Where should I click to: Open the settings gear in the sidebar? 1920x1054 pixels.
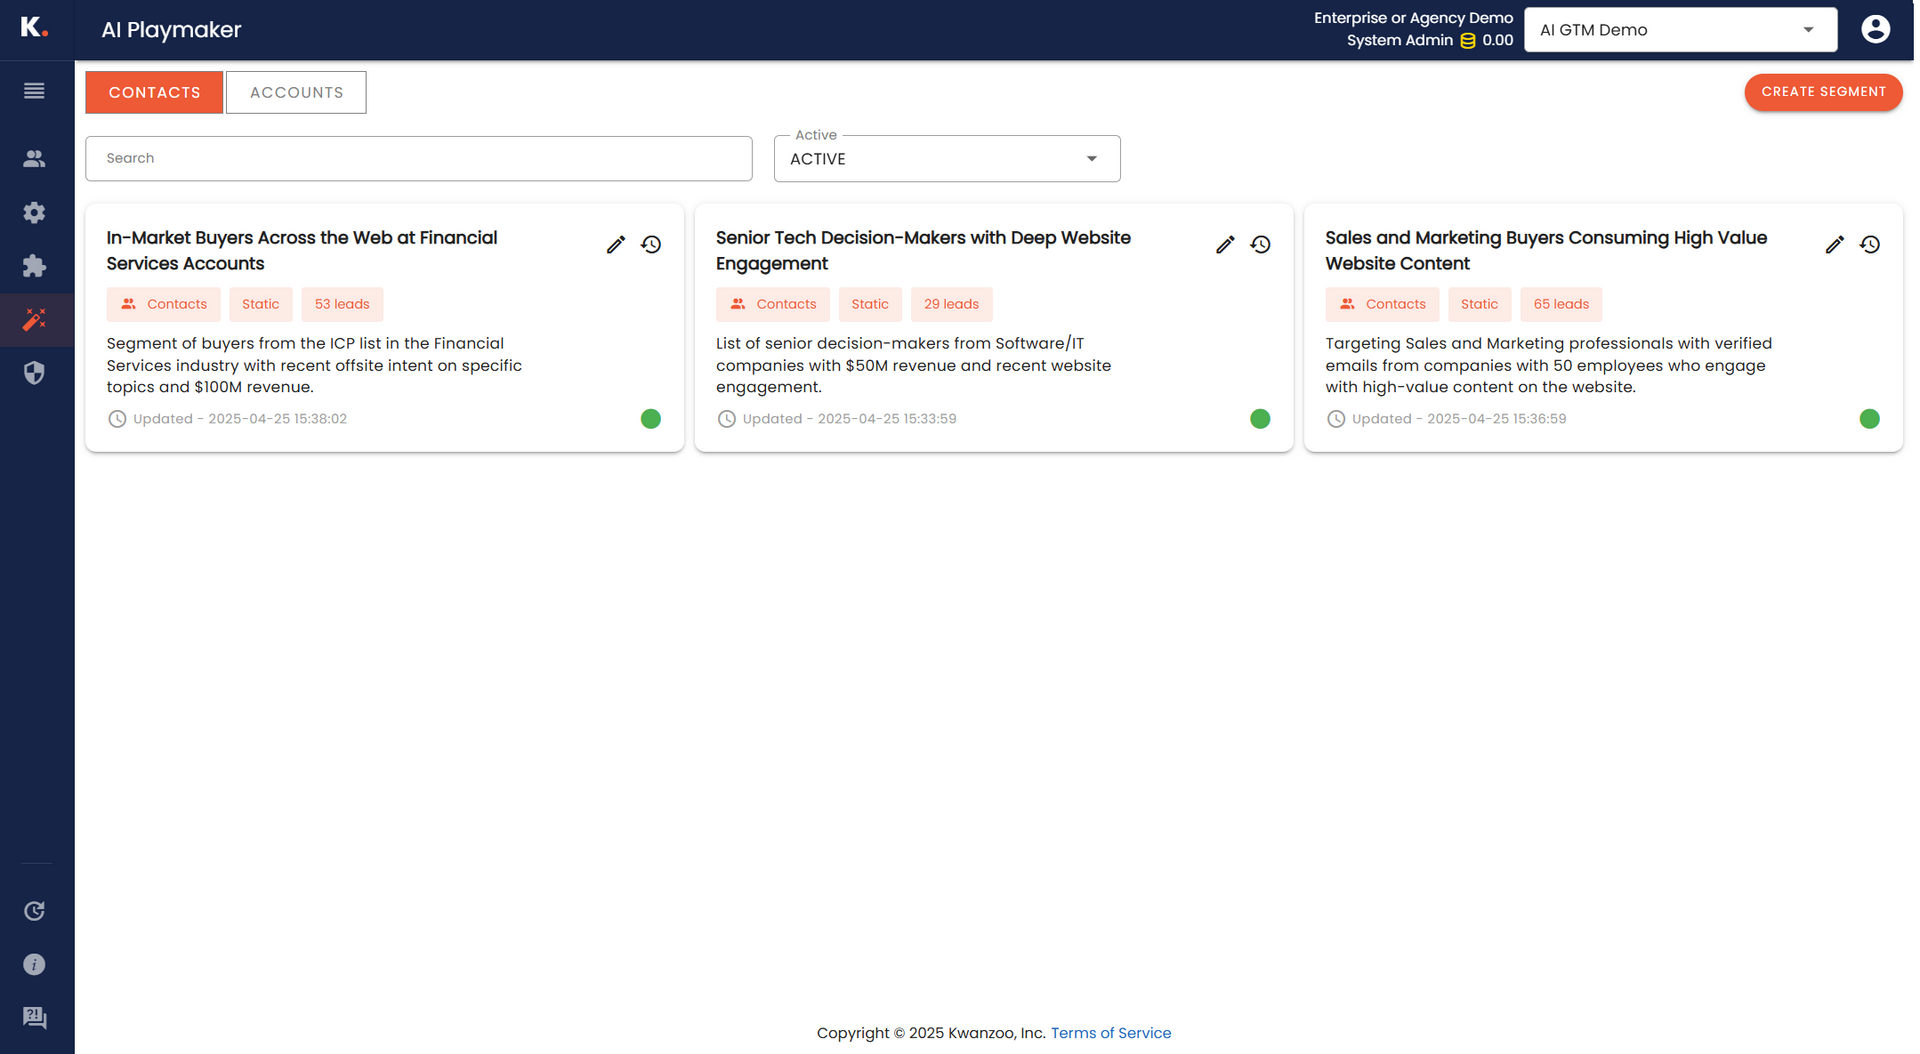34,213
